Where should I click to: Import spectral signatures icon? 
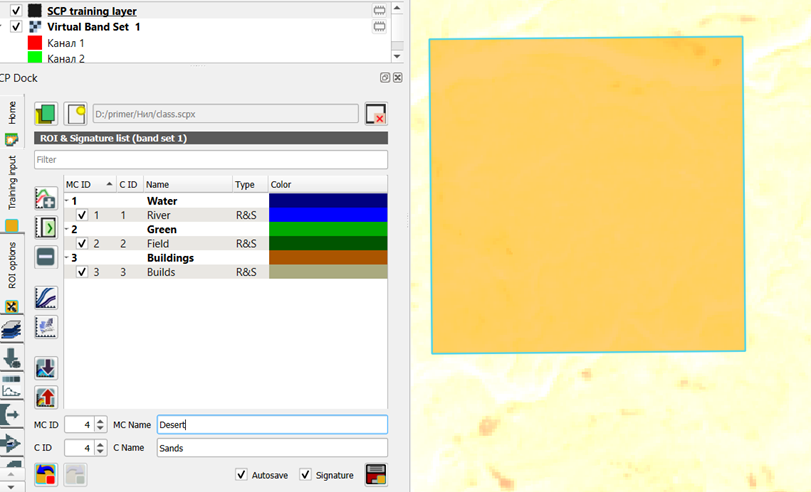(x=46, y=368)
